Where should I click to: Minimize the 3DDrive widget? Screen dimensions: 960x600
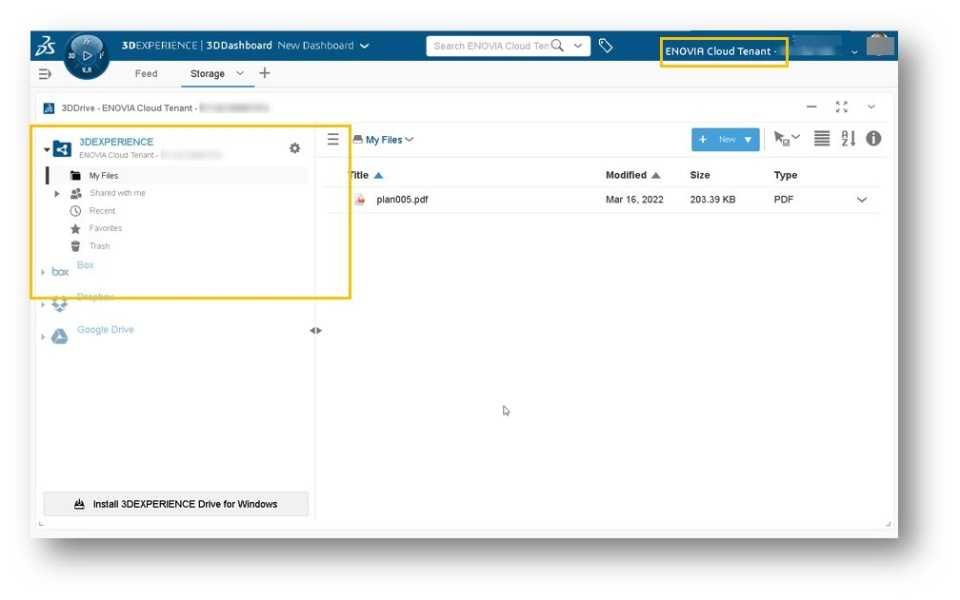pos(811,107)
